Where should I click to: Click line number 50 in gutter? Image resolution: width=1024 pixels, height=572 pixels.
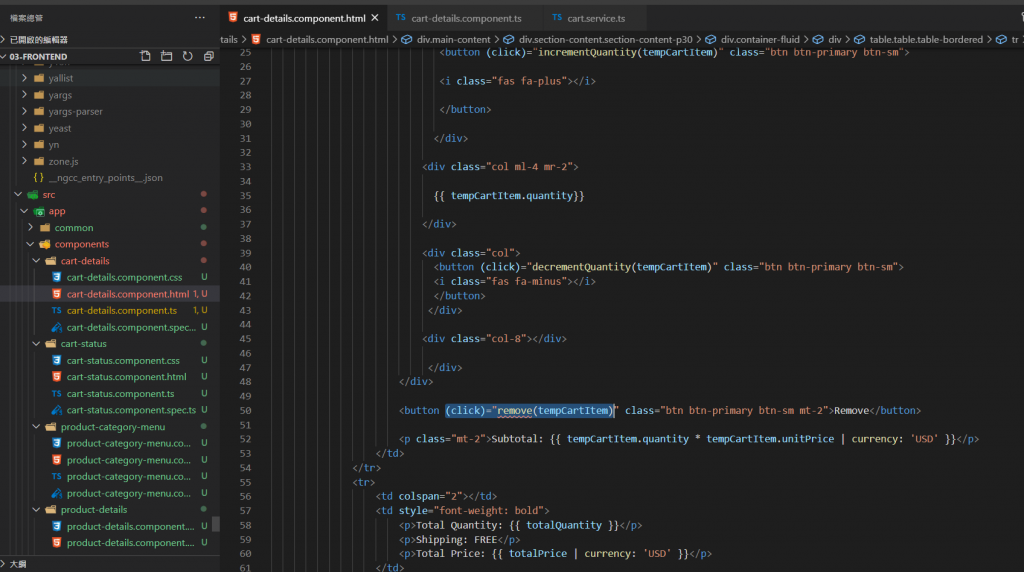pyautogui.click(x=246, y=411)
